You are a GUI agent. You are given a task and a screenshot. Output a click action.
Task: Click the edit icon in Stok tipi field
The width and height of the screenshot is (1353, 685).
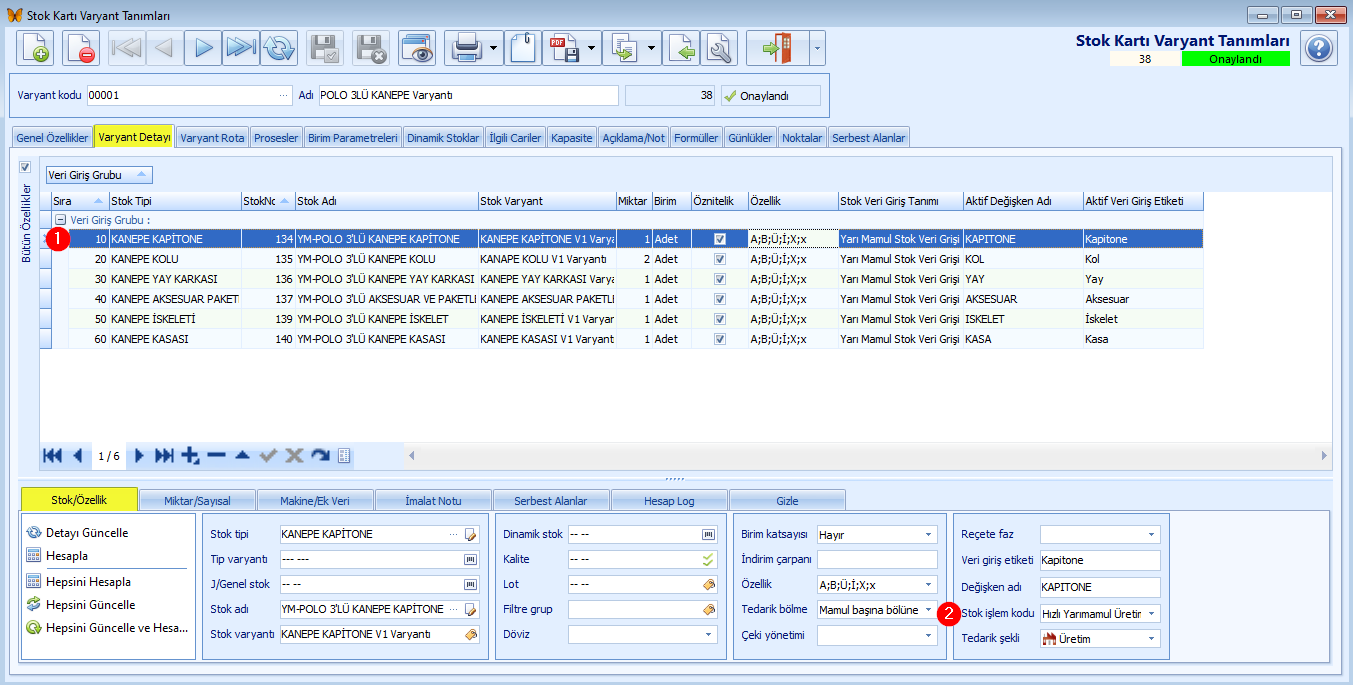(471, 534)
